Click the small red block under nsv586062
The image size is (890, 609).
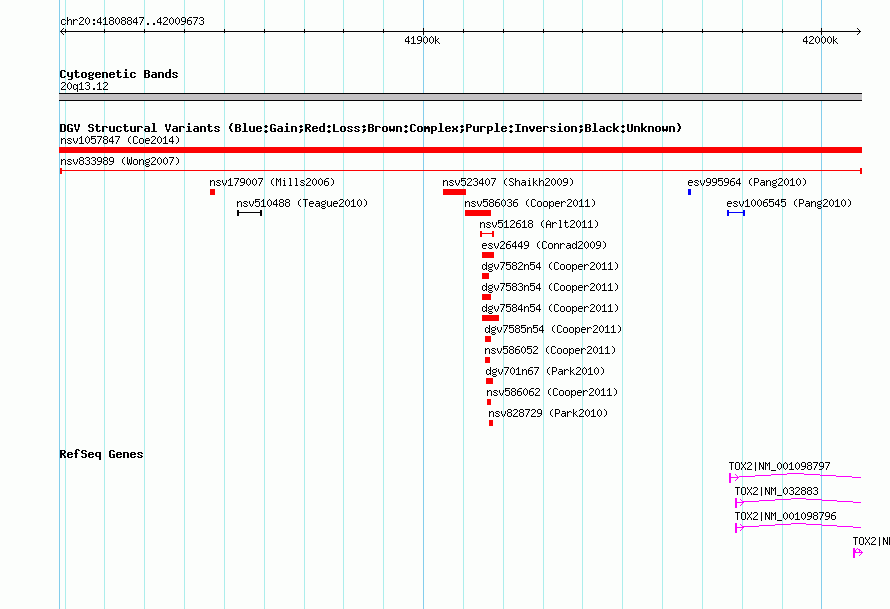[489, 402]
